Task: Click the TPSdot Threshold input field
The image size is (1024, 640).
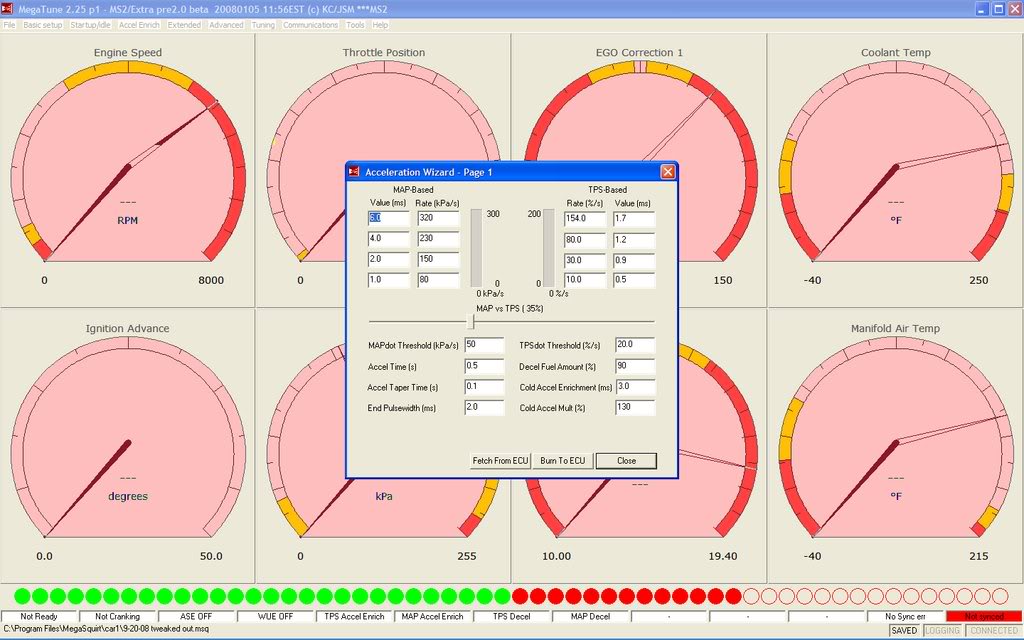Action: [635, 345]
